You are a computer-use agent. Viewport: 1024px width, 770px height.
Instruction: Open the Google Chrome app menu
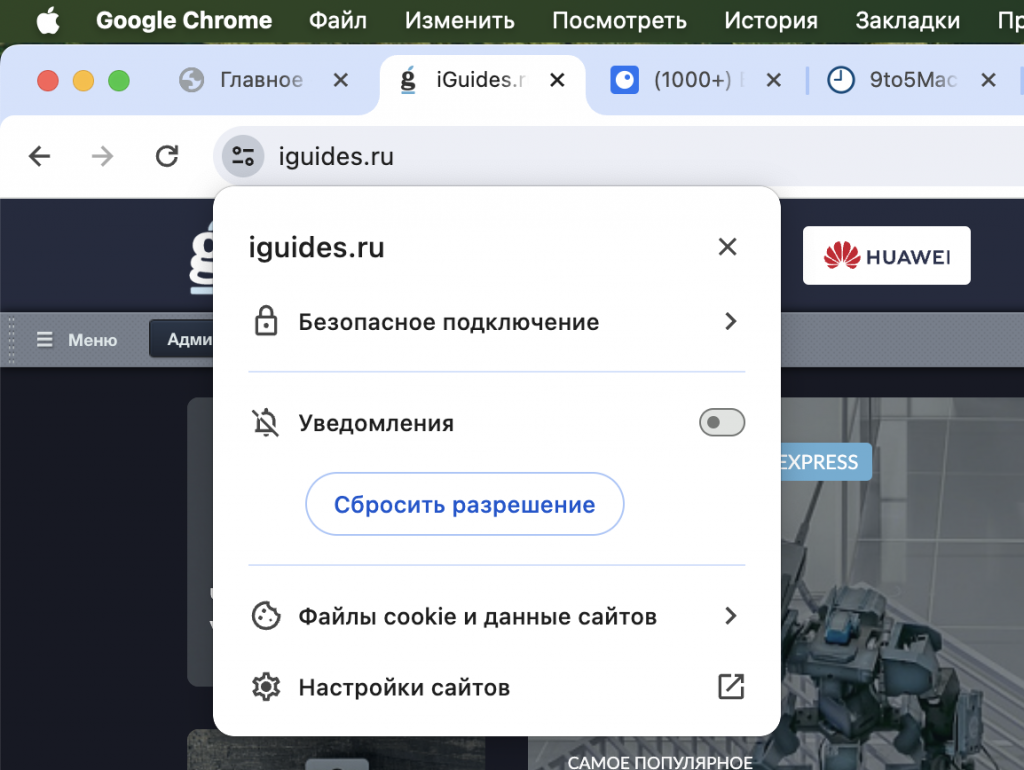click(184, 20)
